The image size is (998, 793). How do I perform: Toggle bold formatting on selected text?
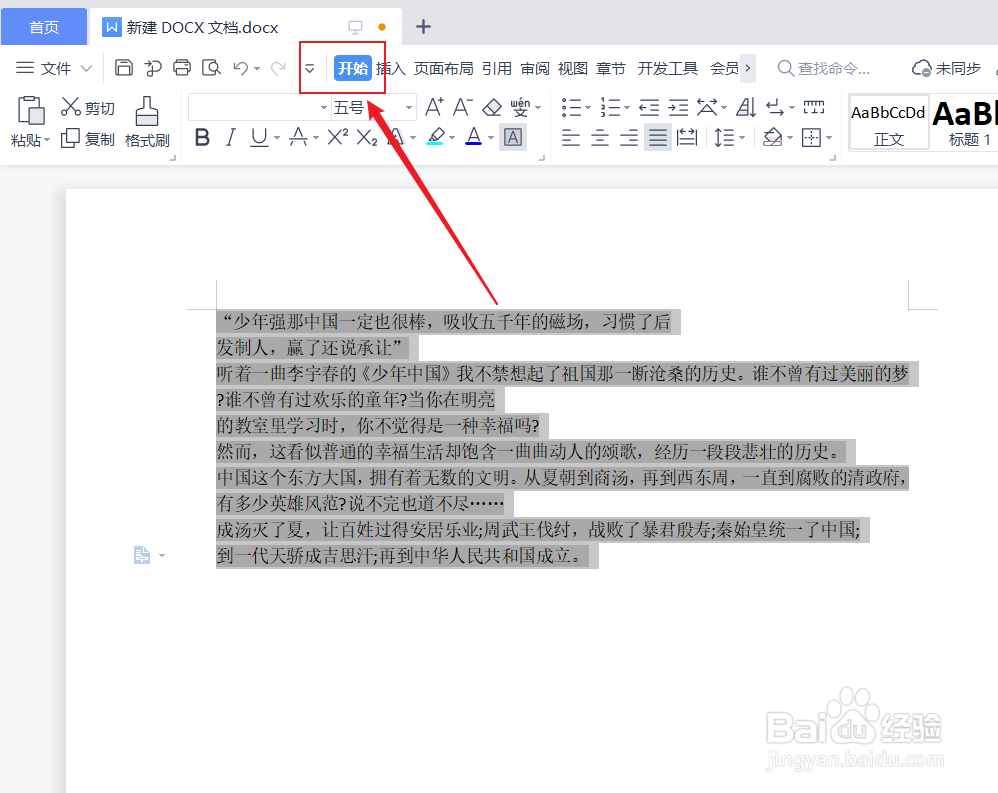pyautogui.click(x=203, y=137)
